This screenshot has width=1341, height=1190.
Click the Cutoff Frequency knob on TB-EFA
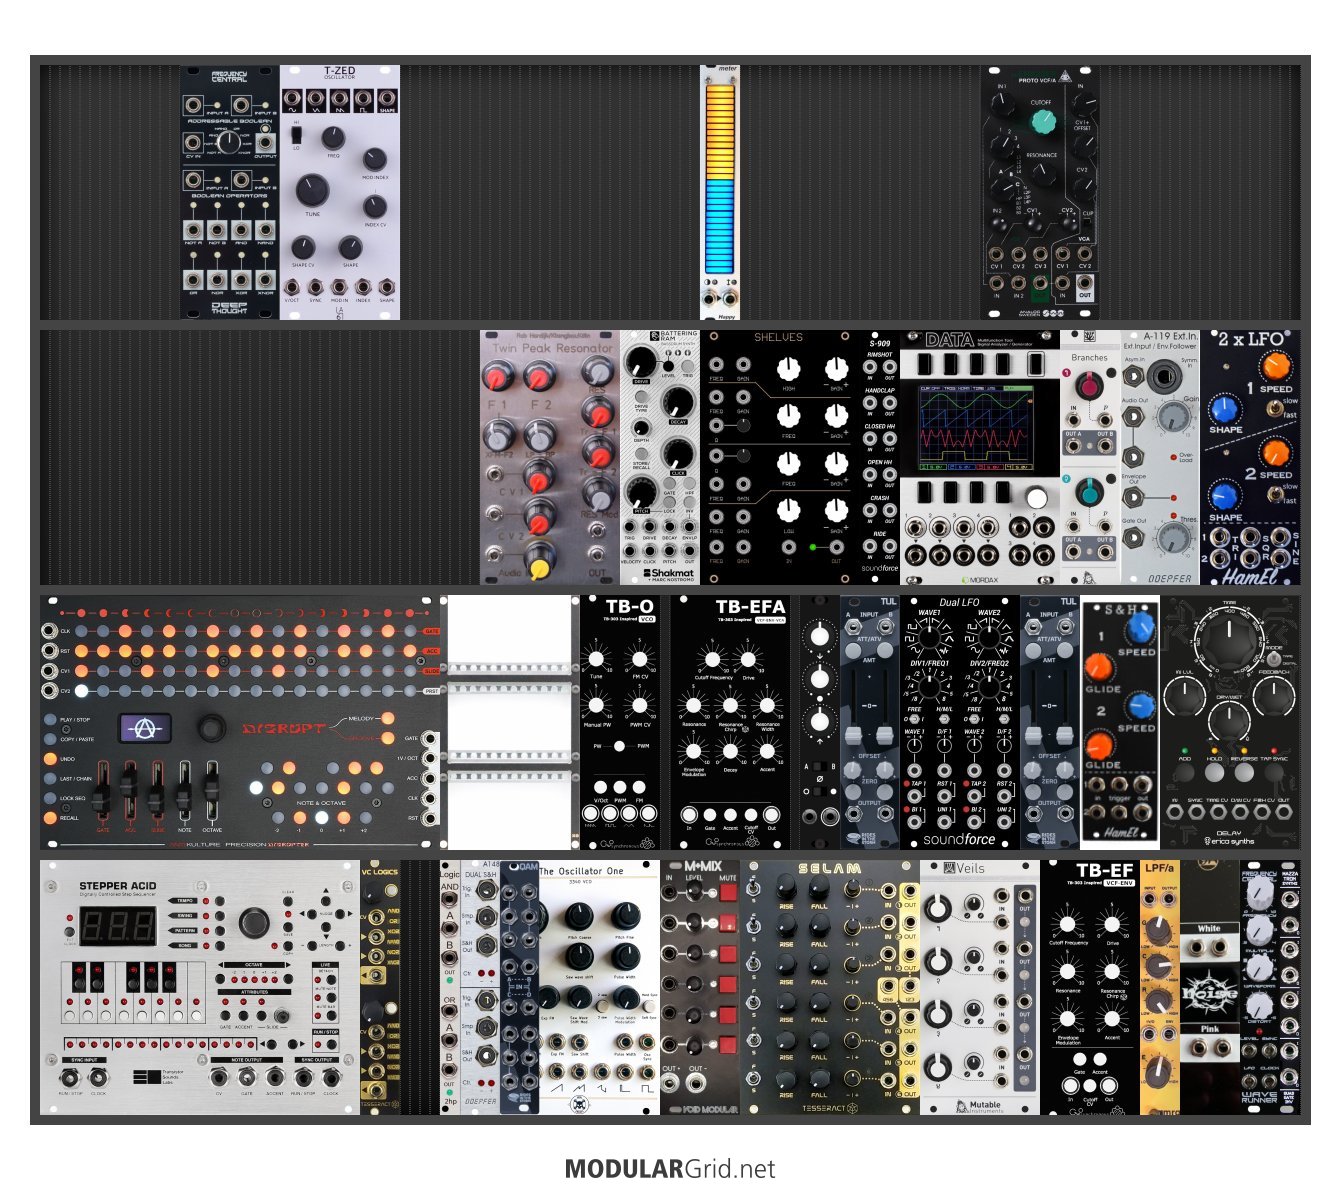click(x=711, y=659)
